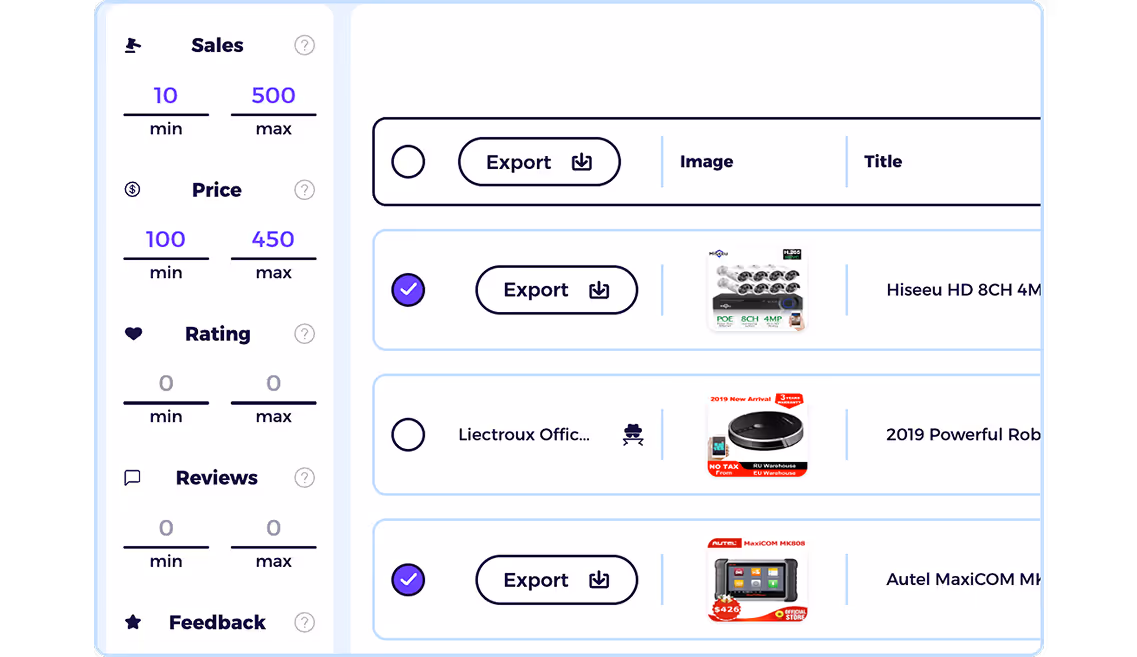Click the Price filter label
1137x657 pixels.
point(217,190)
